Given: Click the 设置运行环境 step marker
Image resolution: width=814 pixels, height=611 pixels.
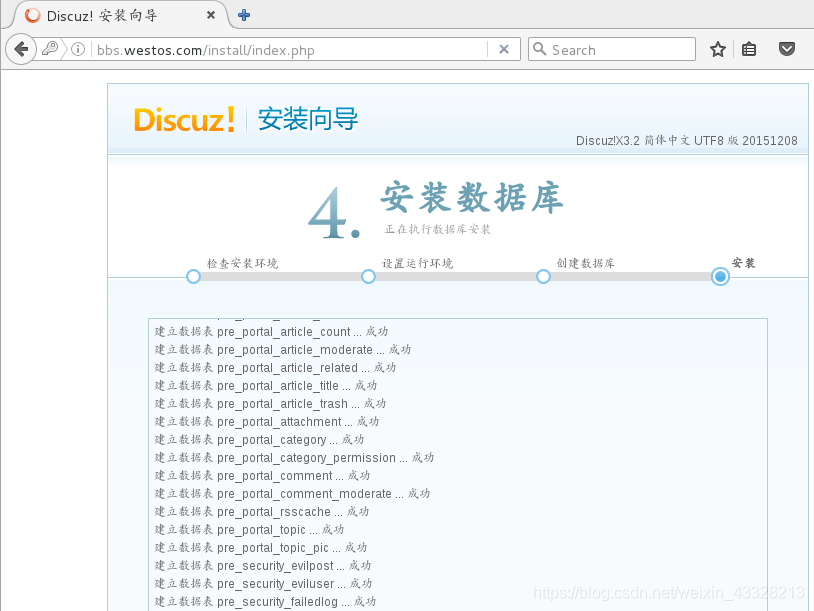Looking at the screenshot, I should [368, 277].
